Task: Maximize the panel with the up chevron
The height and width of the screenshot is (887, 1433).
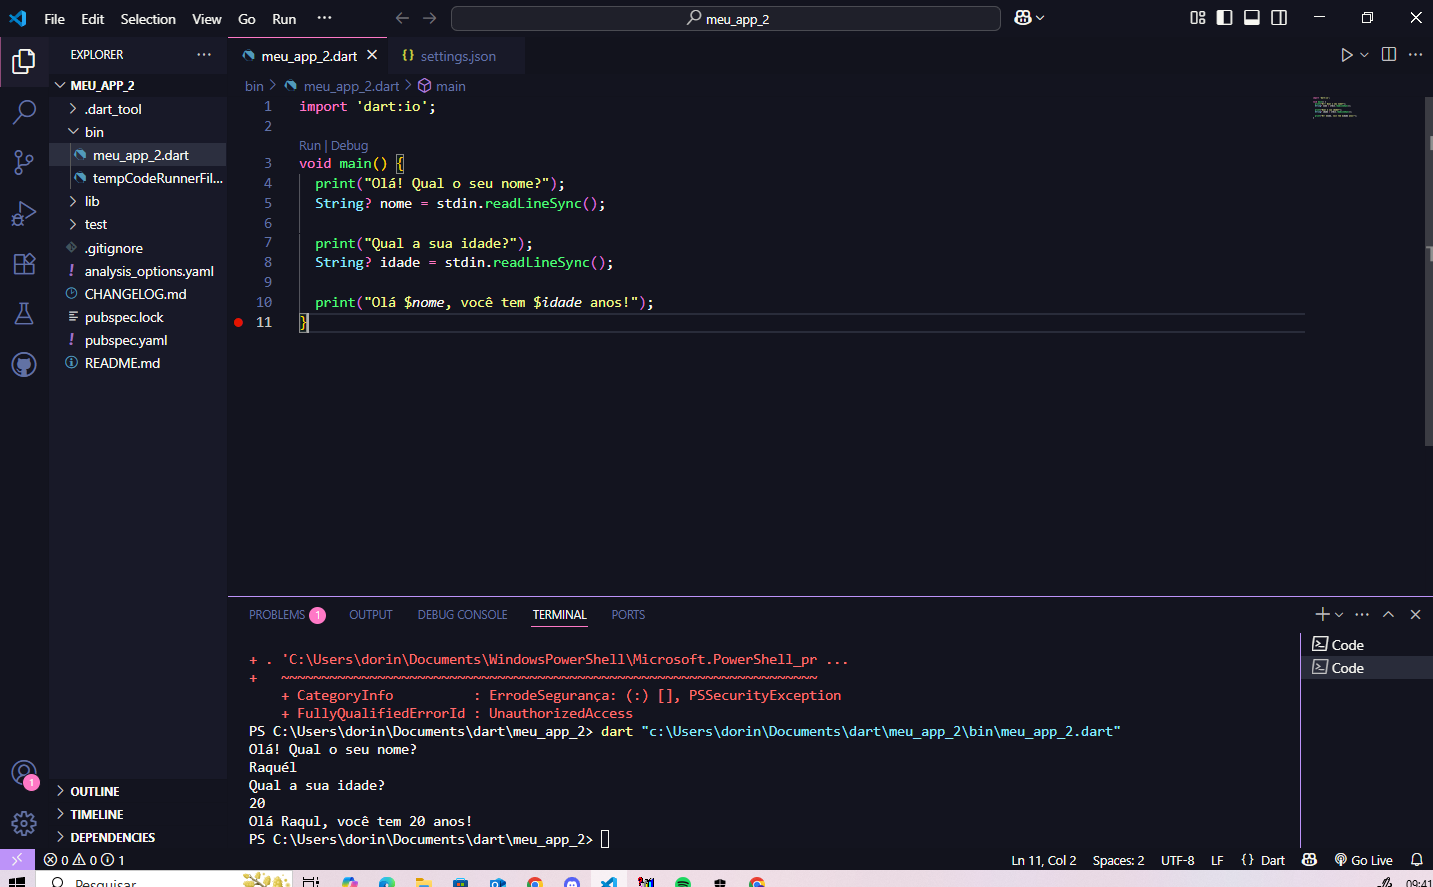Action: [x=1389, y=615]
